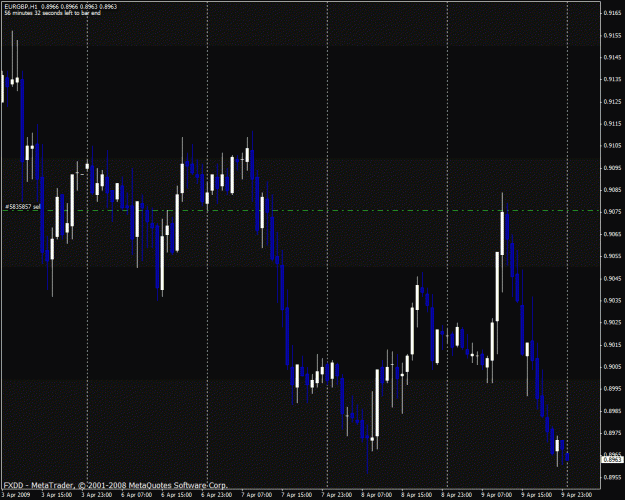Click the '3 Apr 15:00' time axis label
The image size is (625, 500).
tap(57, 495)
